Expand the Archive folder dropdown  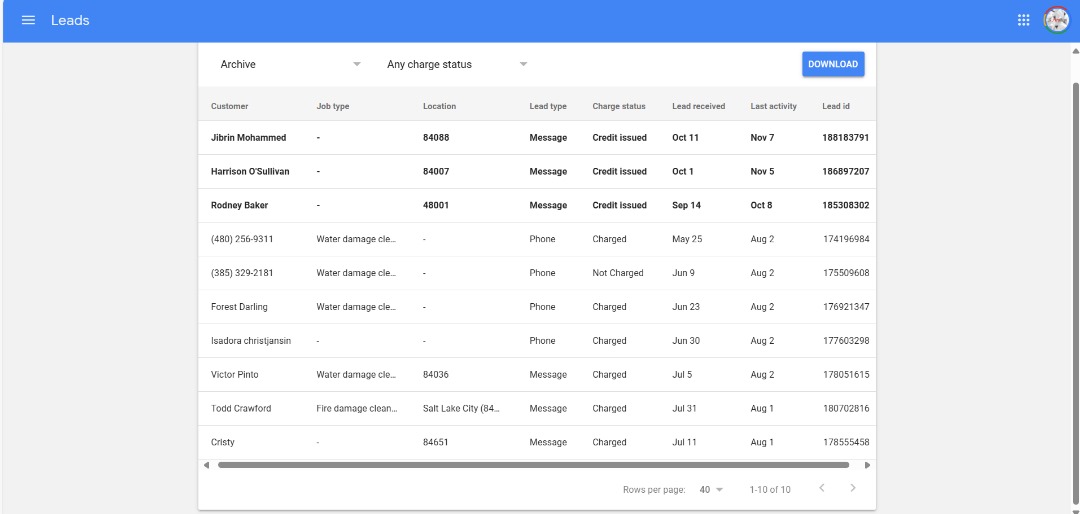(290, 64)
